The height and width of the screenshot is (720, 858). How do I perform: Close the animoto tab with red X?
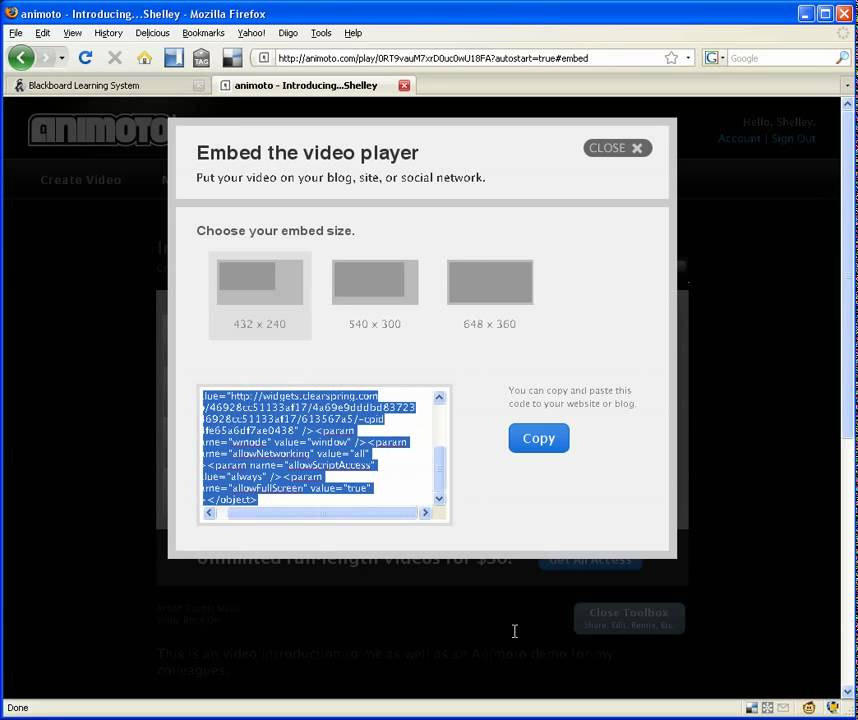404,85
